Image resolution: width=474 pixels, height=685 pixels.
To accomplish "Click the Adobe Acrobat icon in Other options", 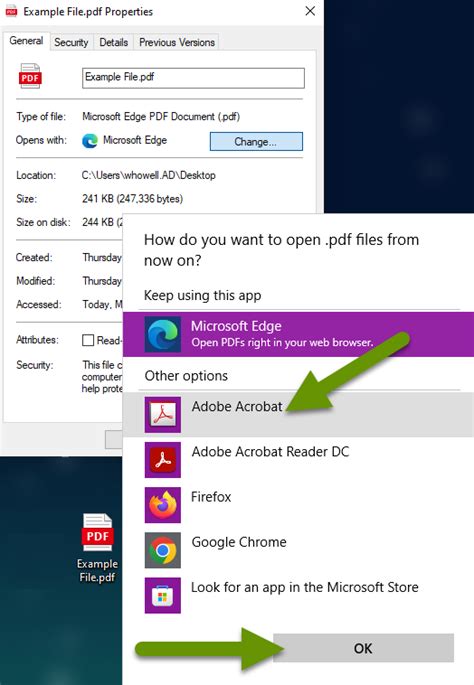I will (163, 415).
